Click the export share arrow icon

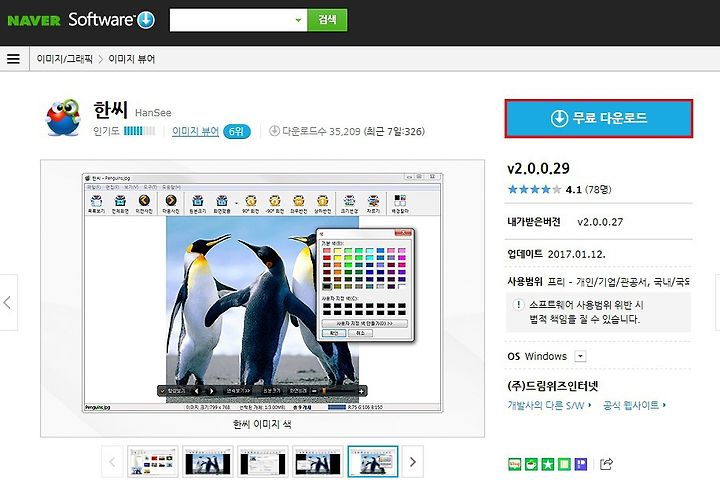(x=606, y=464)
